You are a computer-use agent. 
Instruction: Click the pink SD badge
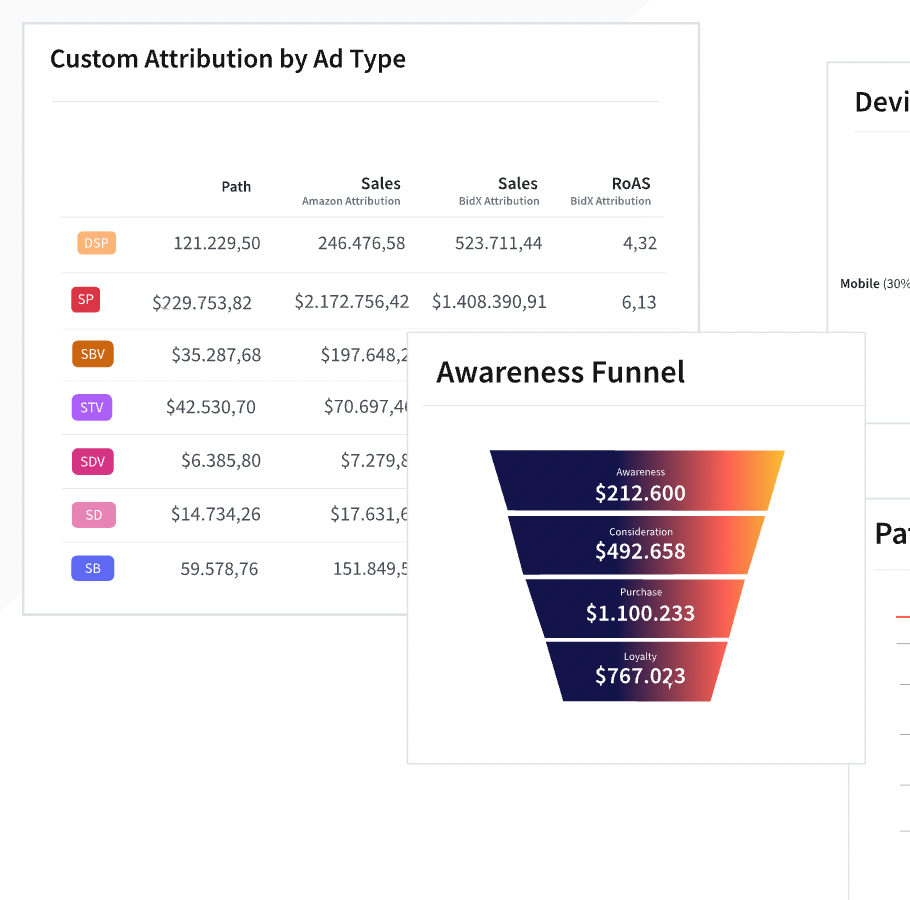[93, 515]
